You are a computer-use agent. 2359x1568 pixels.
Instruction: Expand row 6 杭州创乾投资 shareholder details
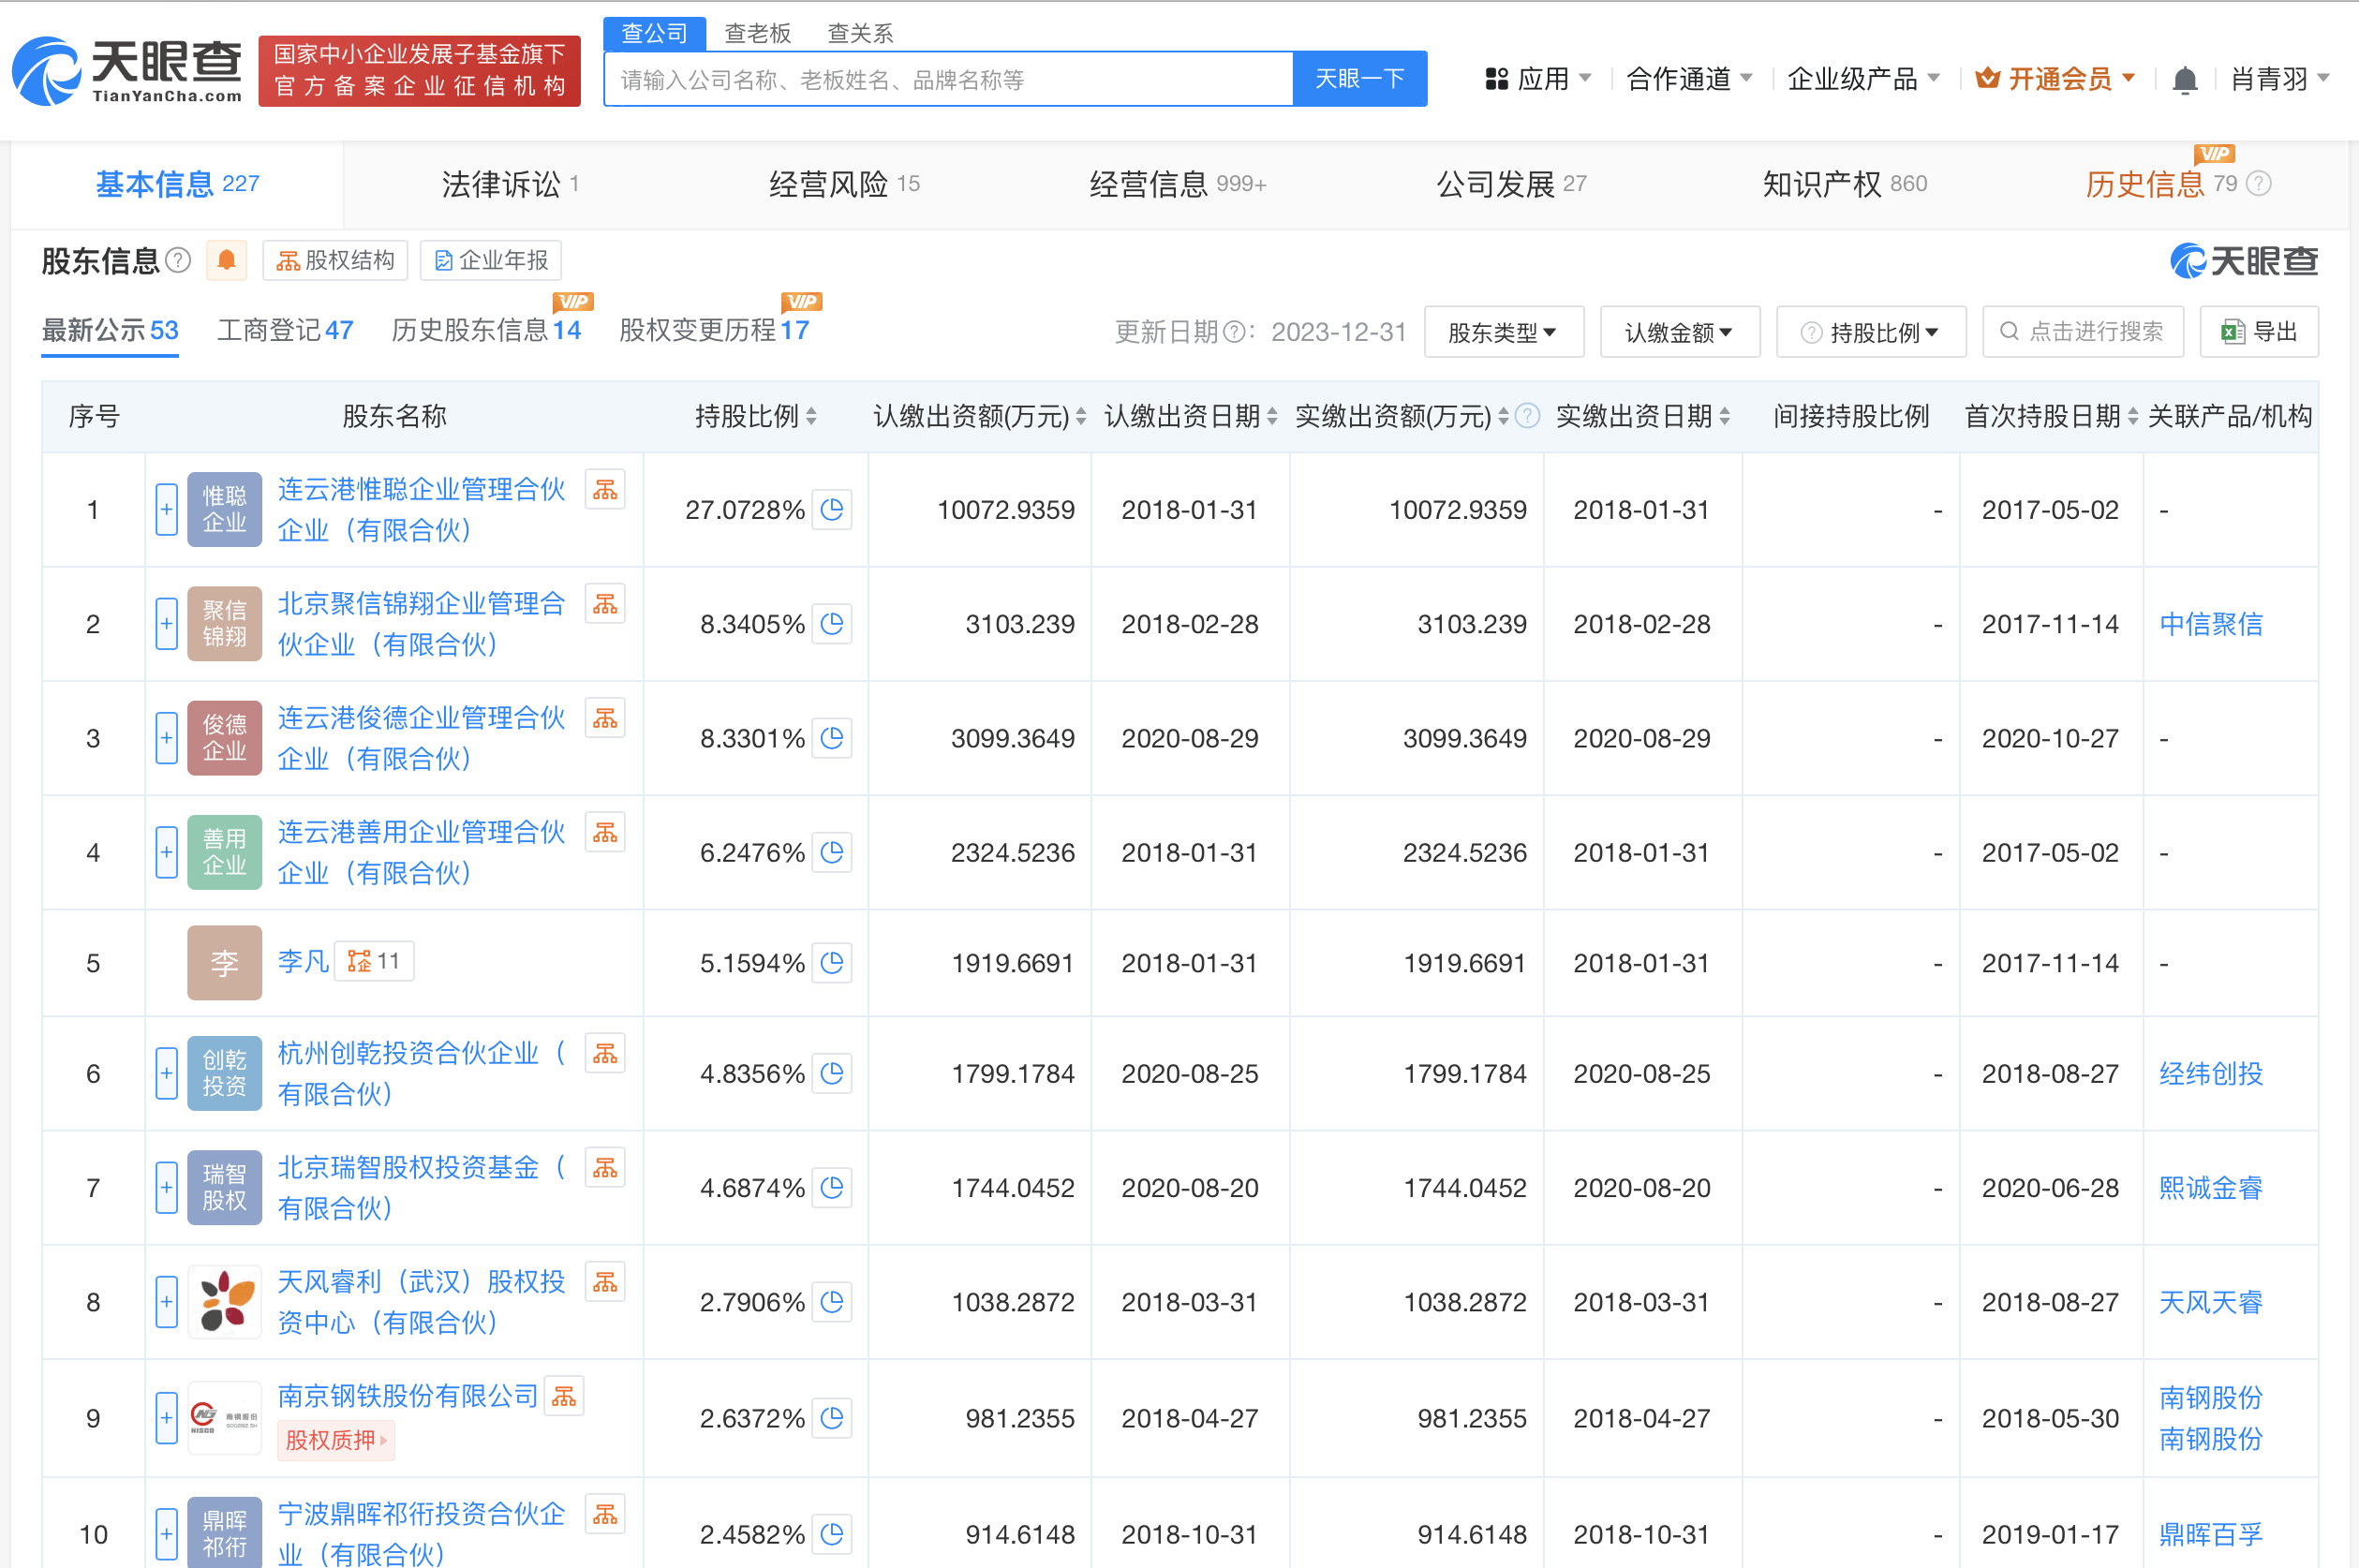(167, 1074)
